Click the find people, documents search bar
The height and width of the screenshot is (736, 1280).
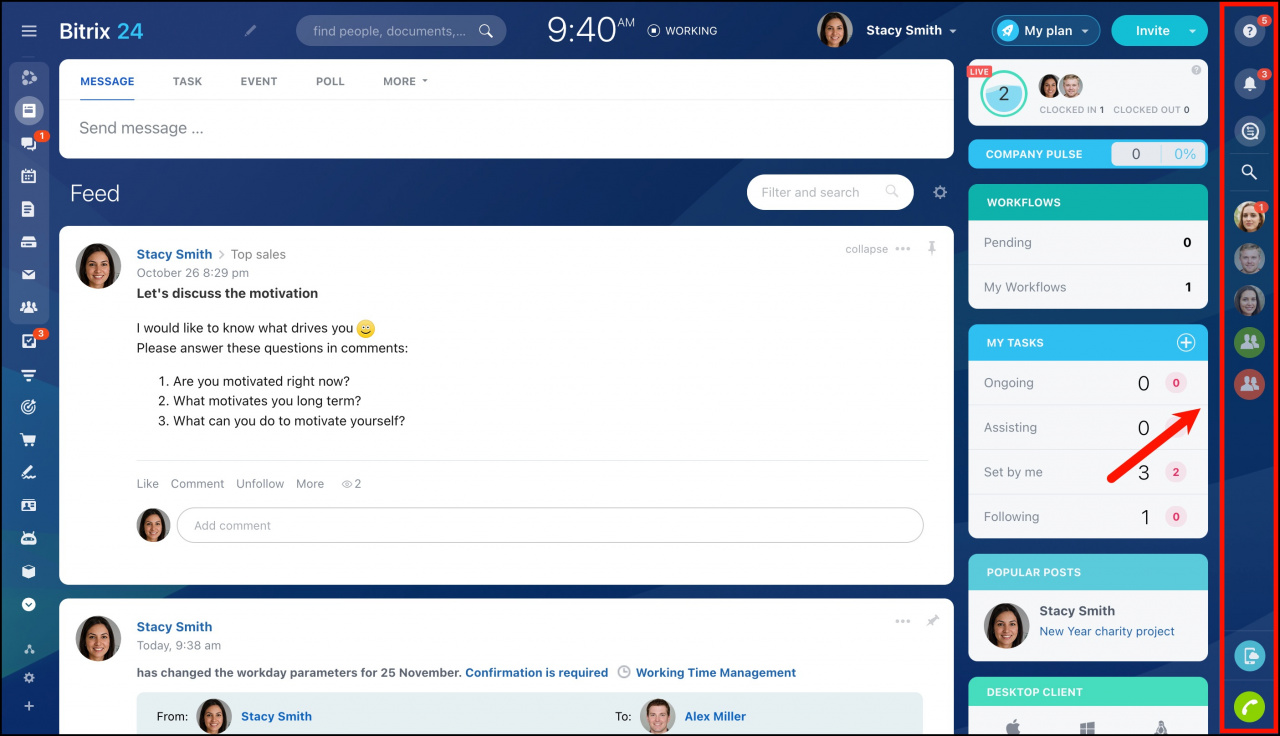(x=401, y=31)
